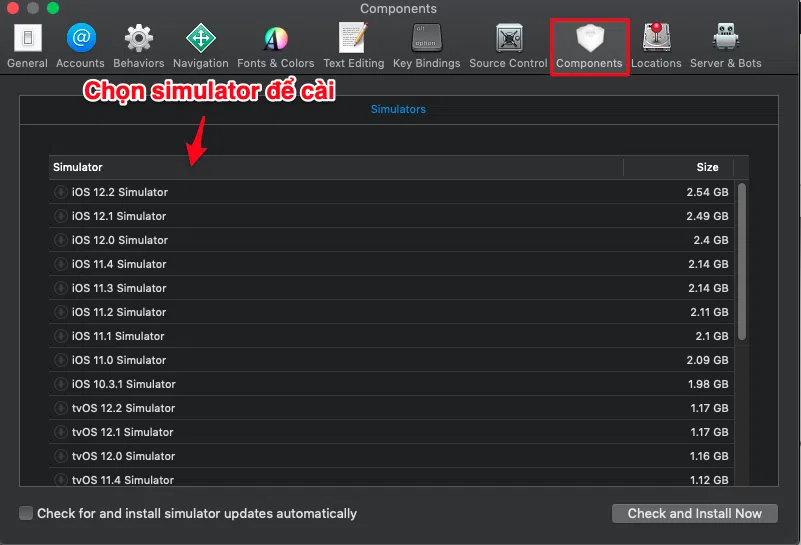This screenshot has width=801, height=545.
Task: Click the 1.12 GB size value
Action: (x=709, y=480)
